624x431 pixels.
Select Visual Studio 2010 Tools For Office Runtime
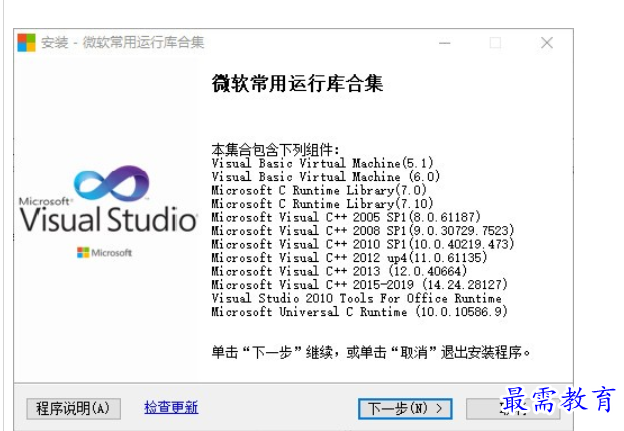pyautogui.click(x=357, y=298)
